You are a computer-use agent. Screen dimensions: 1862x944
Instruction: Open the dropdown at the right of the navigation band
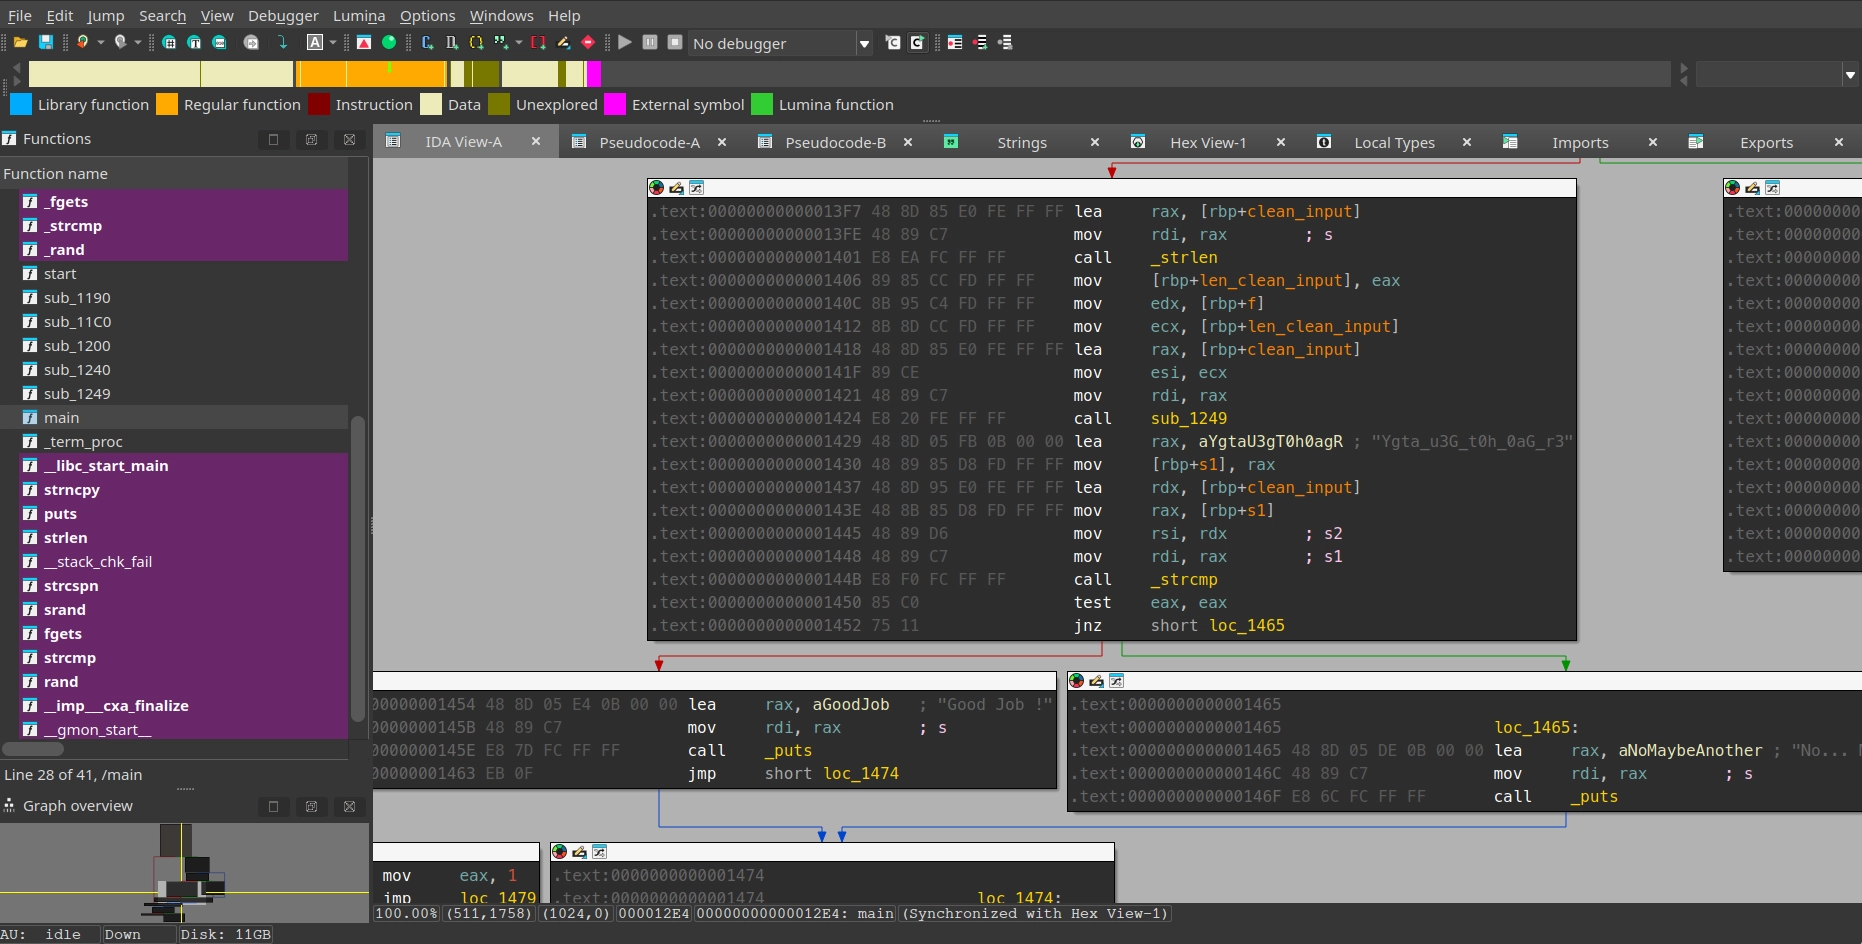pos(1849,73)
